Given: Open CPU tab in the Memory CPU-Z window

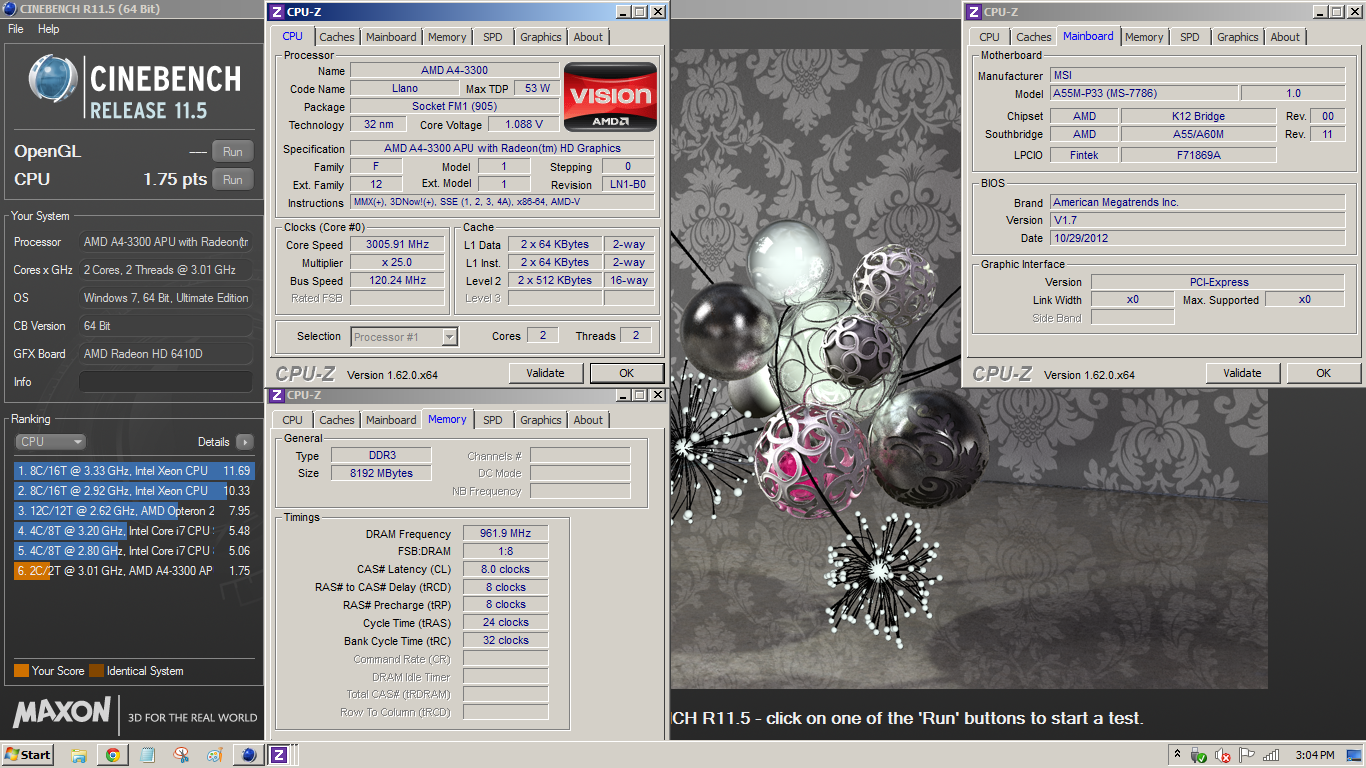Looking at the screenshot, I should [x=292, y=420].
